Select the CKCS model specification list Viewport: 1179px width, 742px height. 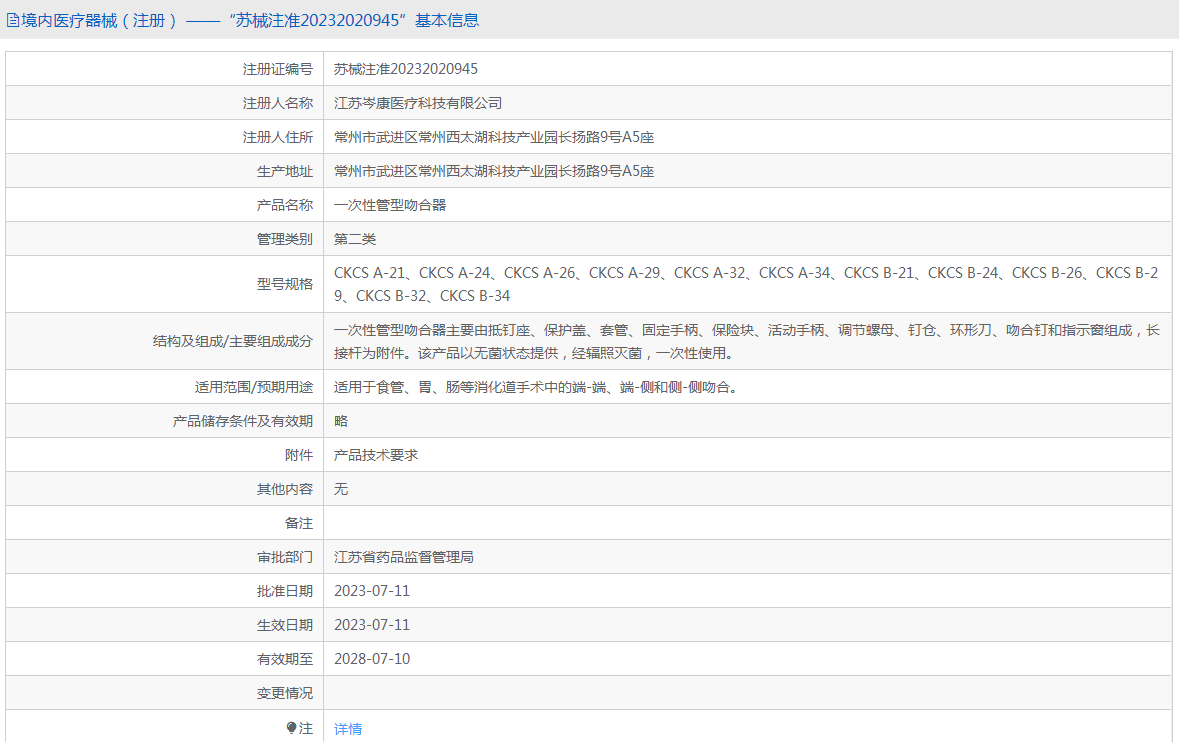(x=746, y=284)
